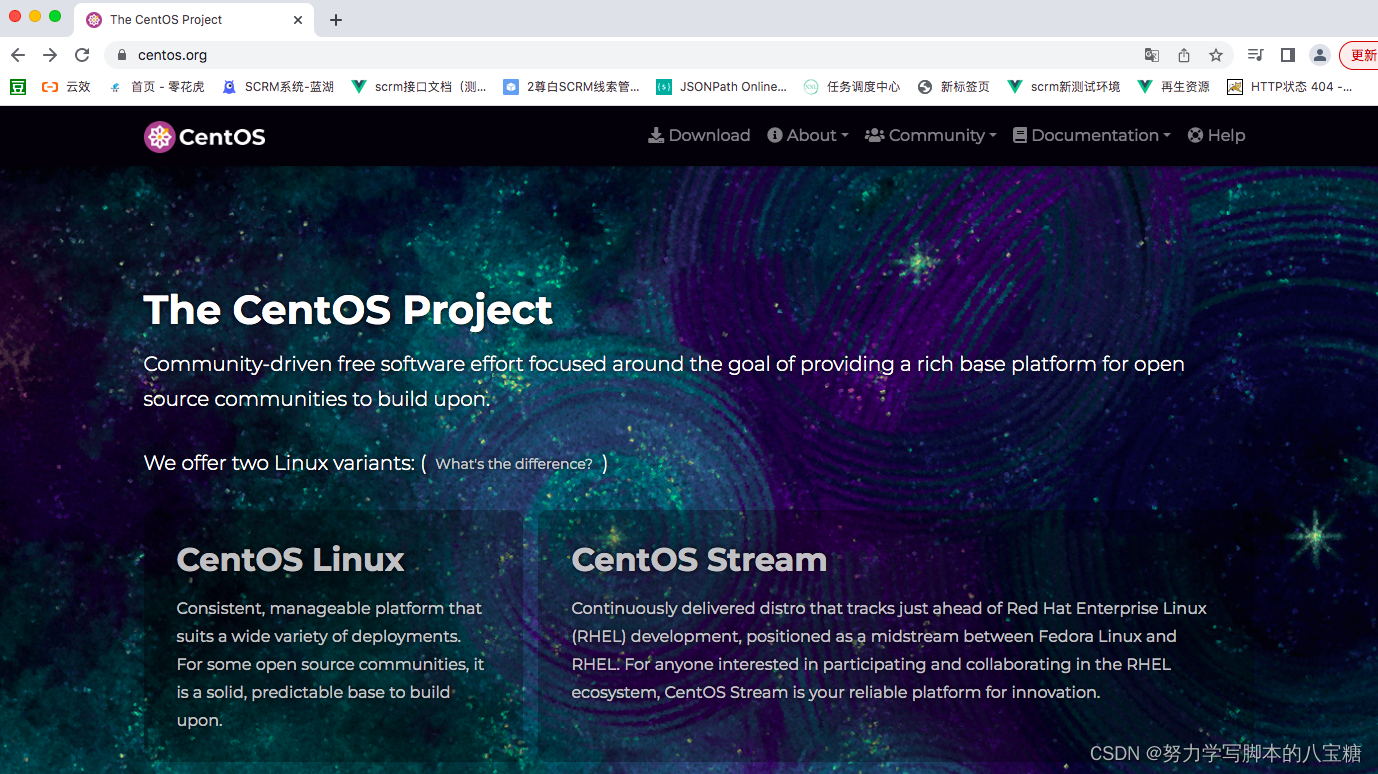Open the share icon in browser toolbar
Image resolution: width=1378 pixels, height=774 pixels.
1183,55
